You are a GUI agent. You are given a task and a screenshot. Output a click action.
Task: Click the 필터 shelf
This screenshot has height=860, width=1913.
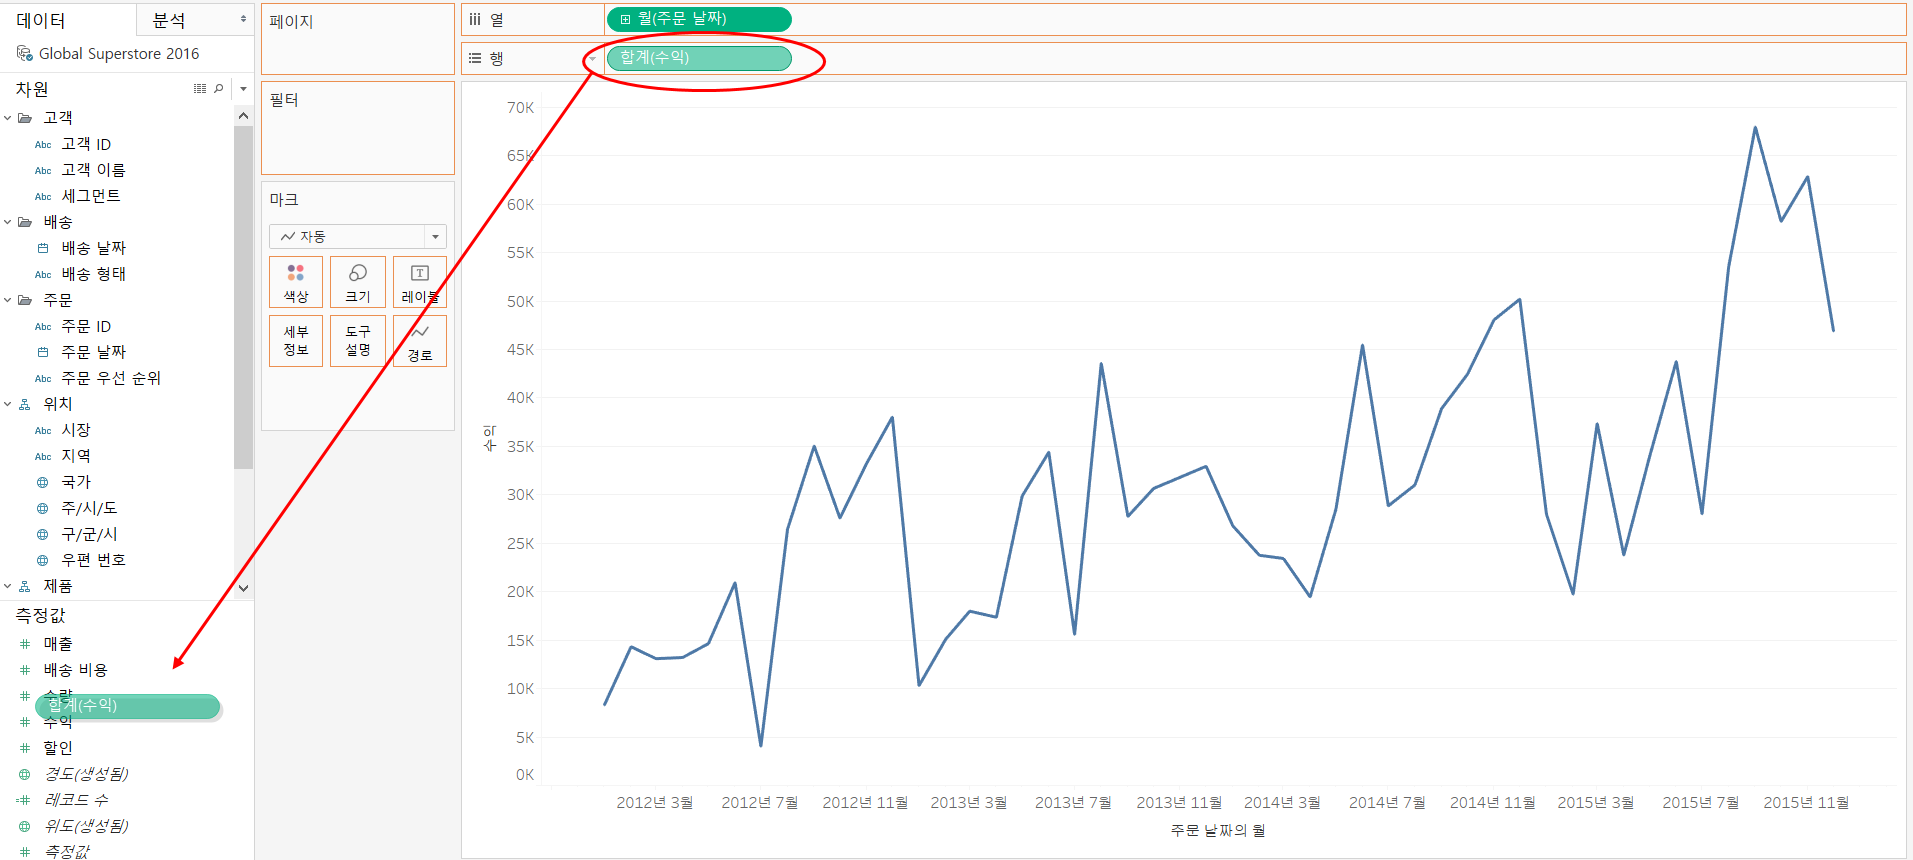[357, 128]
